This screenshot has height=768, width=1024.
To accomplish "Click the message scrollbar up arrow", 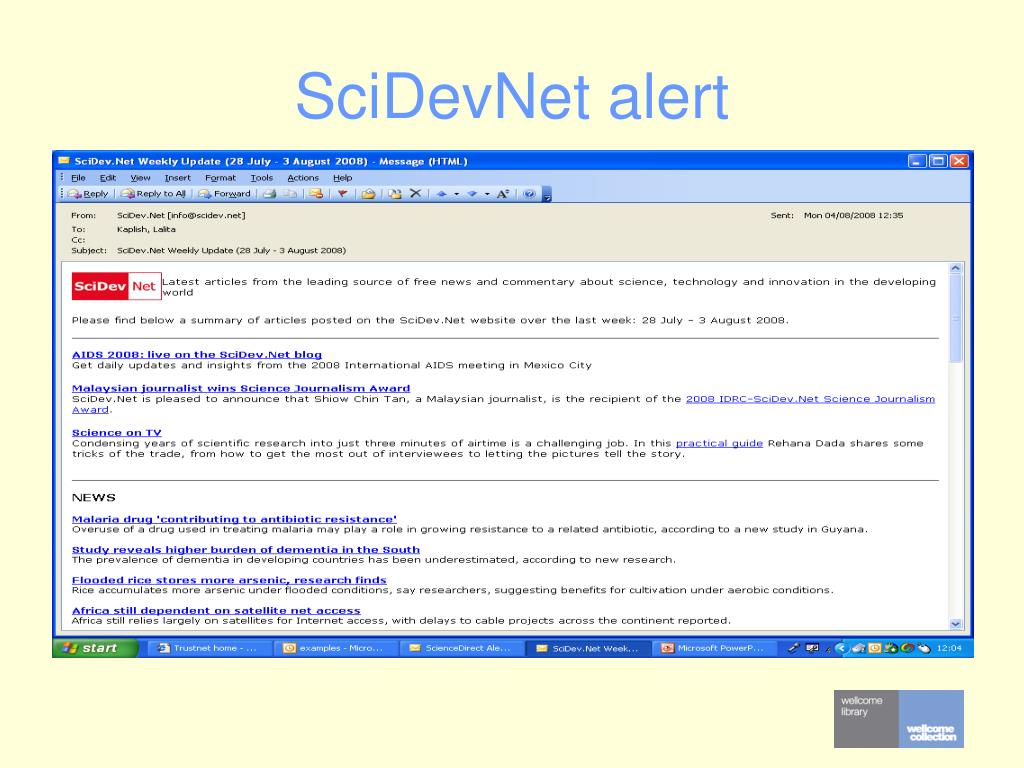I will pyautogui.click(x=955, y=268).
